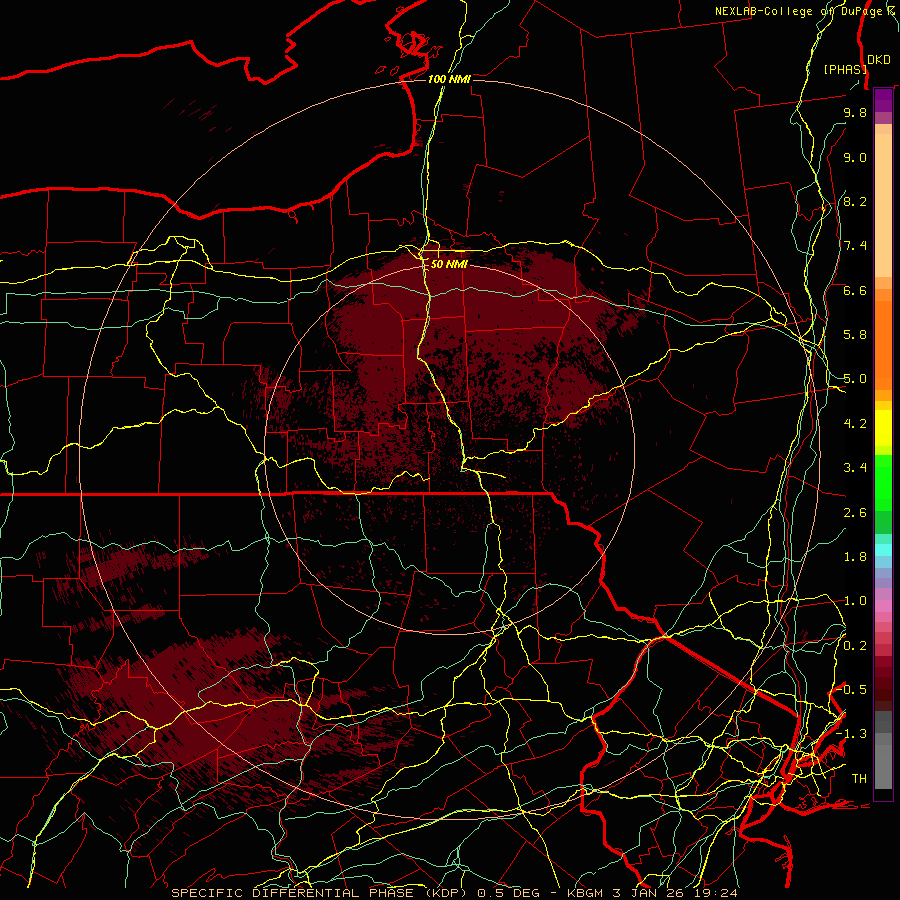
Task: Click the 0.2 scale value
Action: tap(855, 646)
